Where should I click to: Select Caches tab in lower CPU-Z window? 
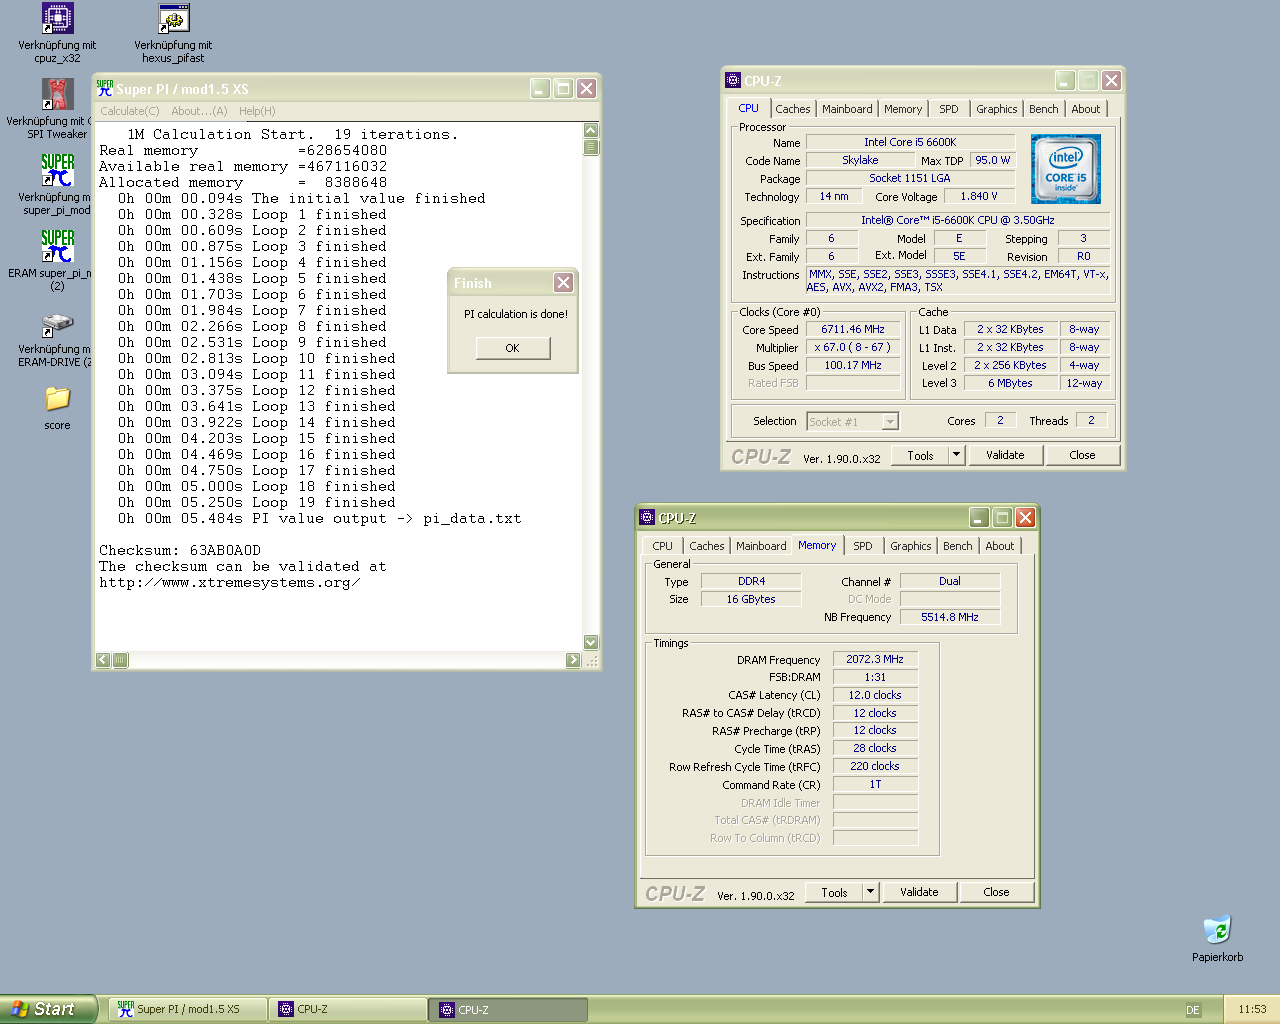point(707,546)
